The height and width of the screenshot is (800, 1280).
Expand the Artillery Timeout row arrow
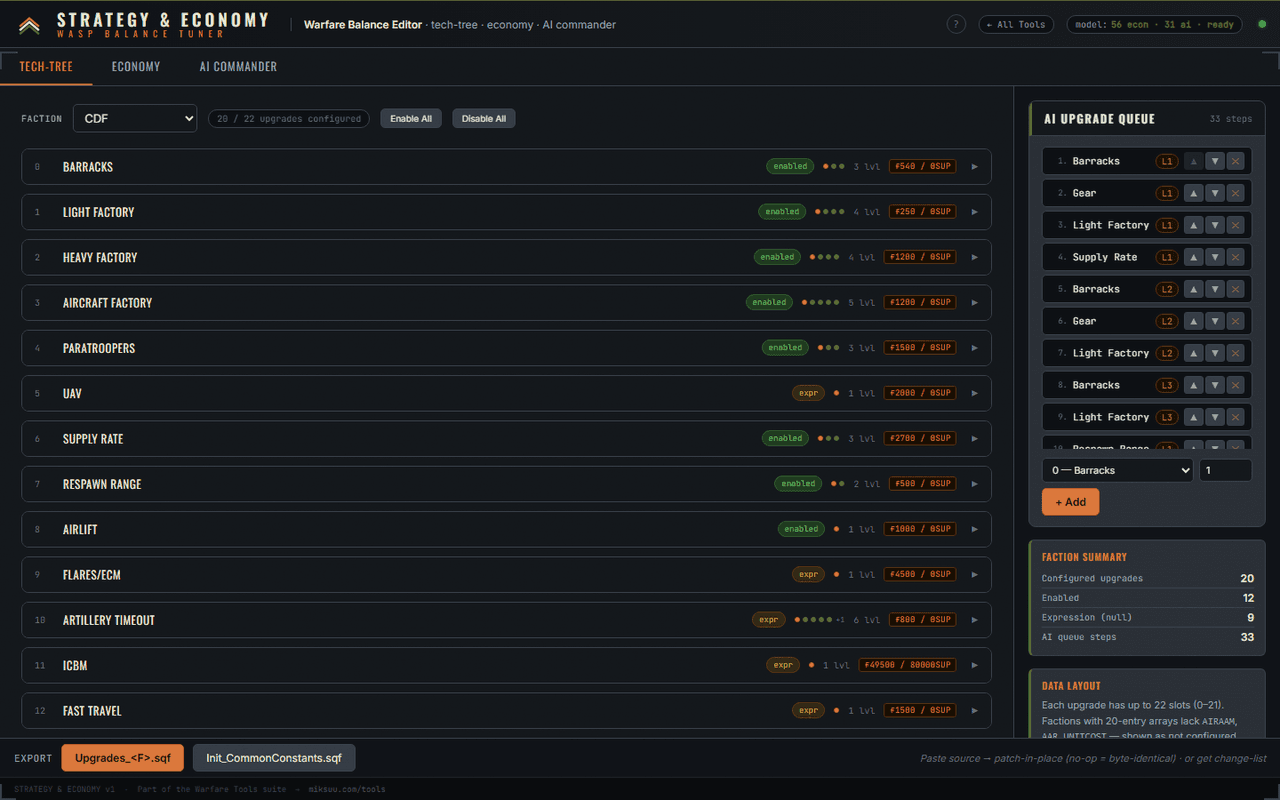pos(975,620)
